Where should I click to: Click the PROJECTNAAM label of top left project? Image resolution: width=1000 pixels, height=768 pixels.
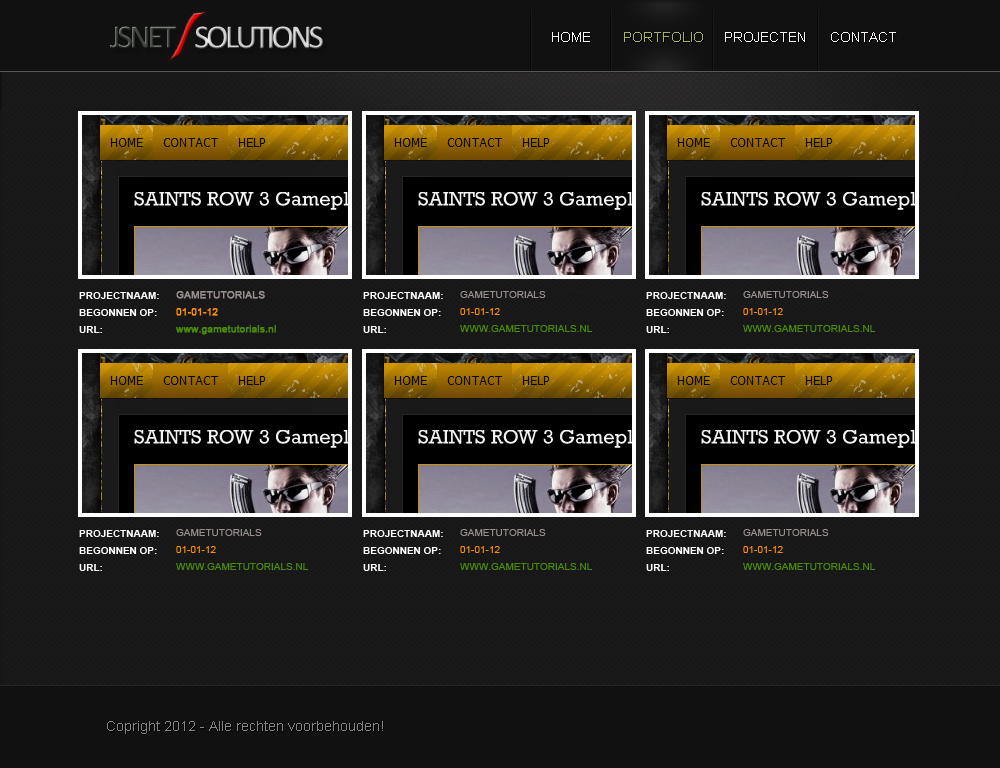coord(119,295)
